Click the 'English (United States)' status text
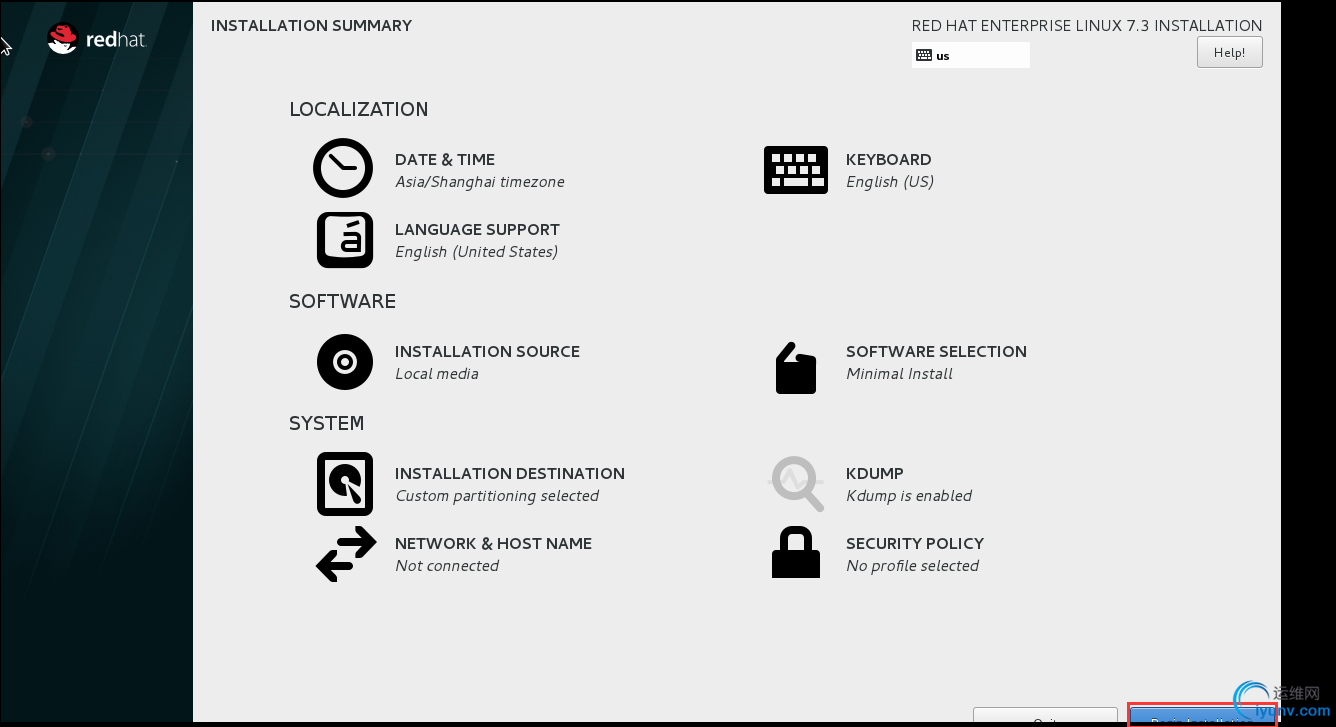Image resolution: width=1336 pixels, height=727 pixels. click(x=477, y=252)
